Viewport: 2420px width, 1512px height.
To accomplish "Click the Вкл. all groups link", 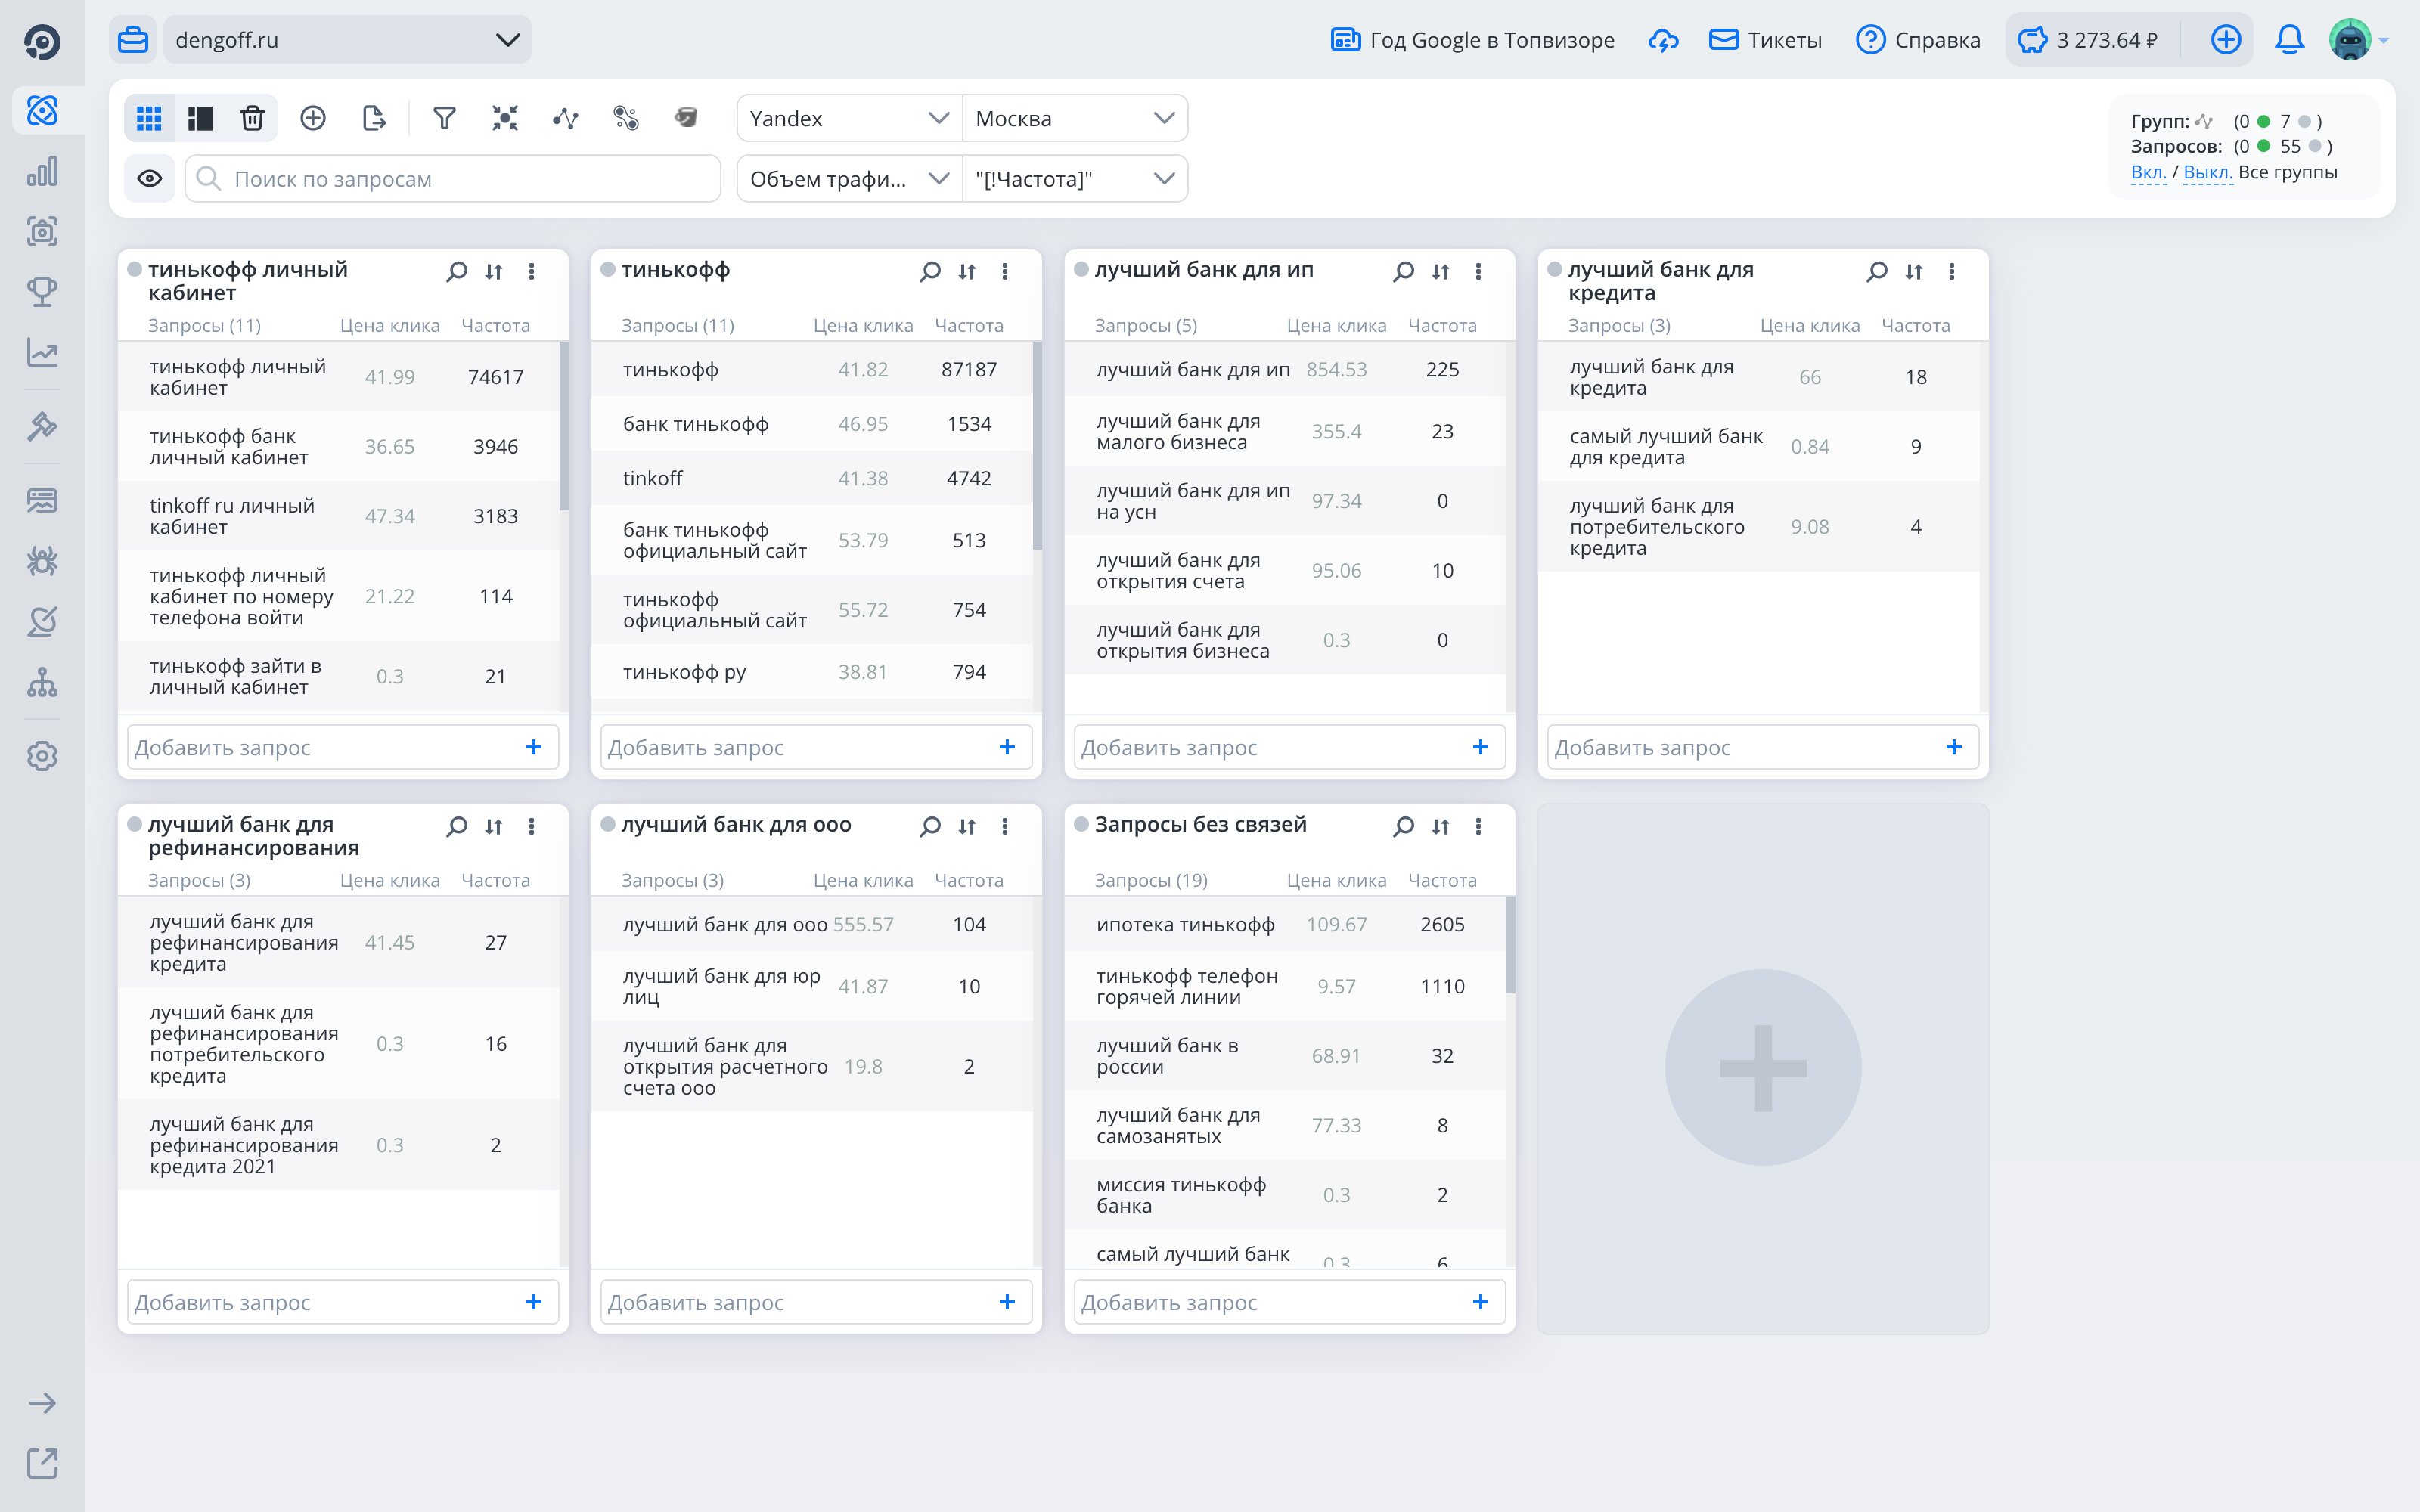I will click(2148, 172).
